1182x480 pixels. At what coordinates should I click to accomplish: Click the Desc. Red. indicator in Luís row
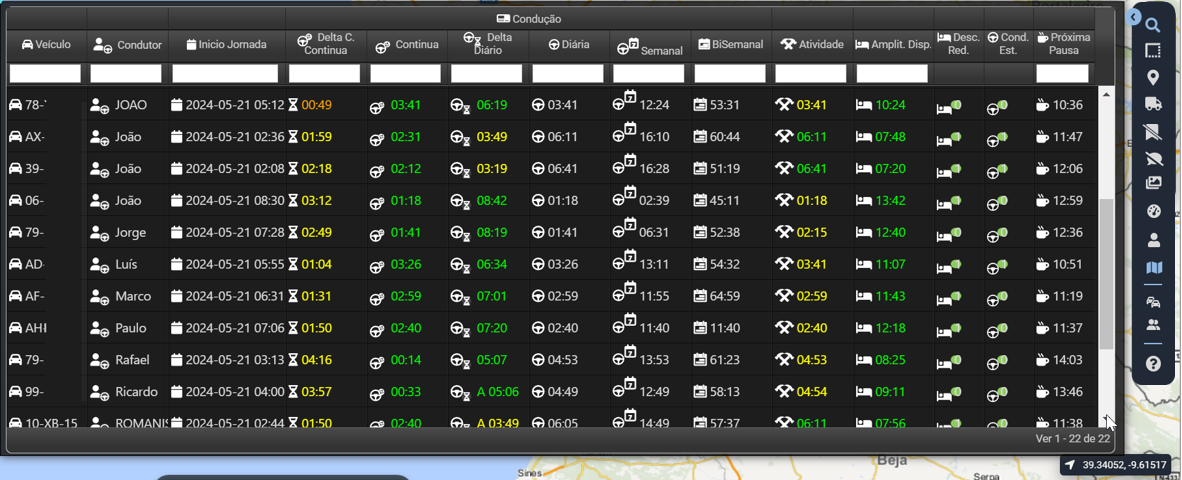coord(949,265)
